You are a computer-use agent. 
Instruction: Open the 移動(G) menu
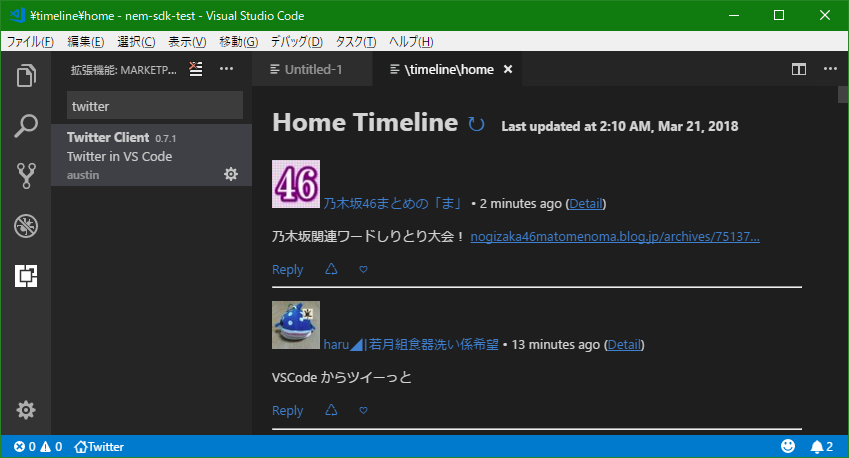click(238, 42)
